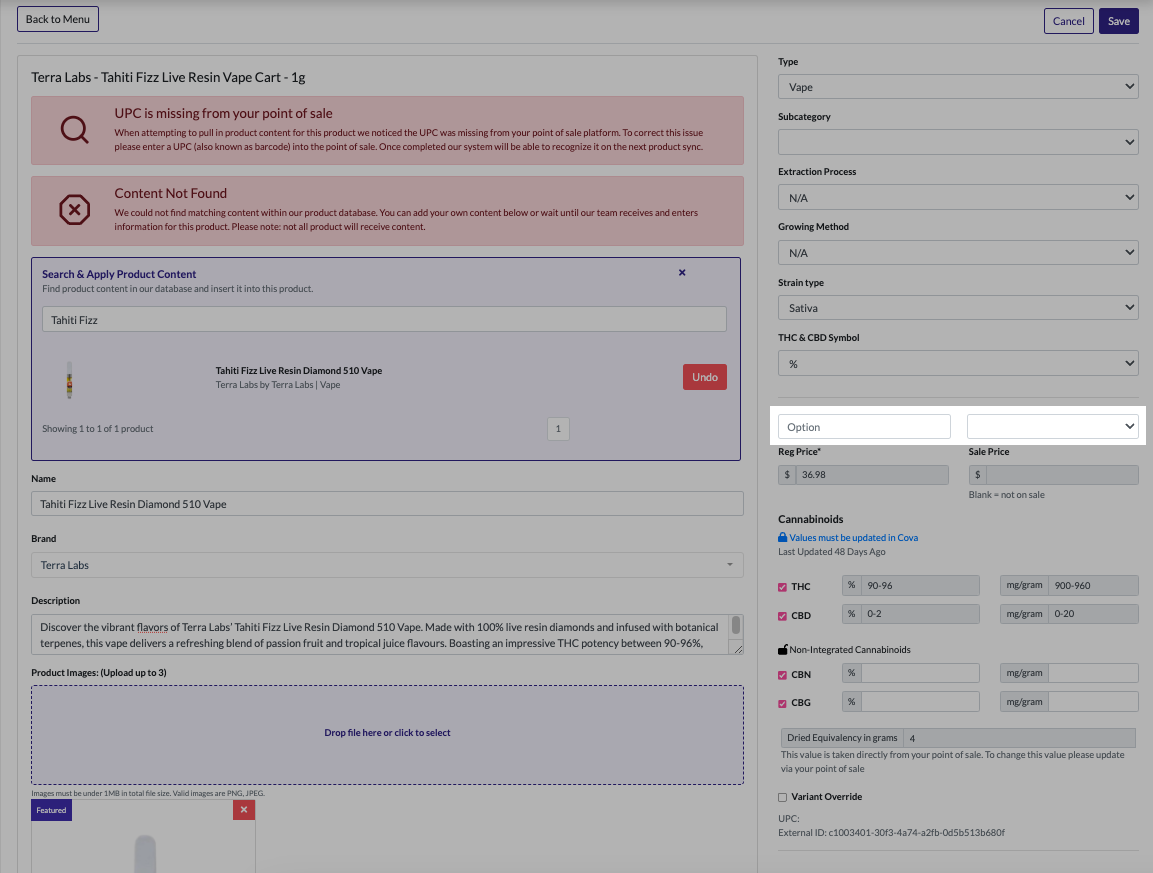Click the Showing 1 to 1 of 1 product text
Screen dimensions: 1153x873
98,429
